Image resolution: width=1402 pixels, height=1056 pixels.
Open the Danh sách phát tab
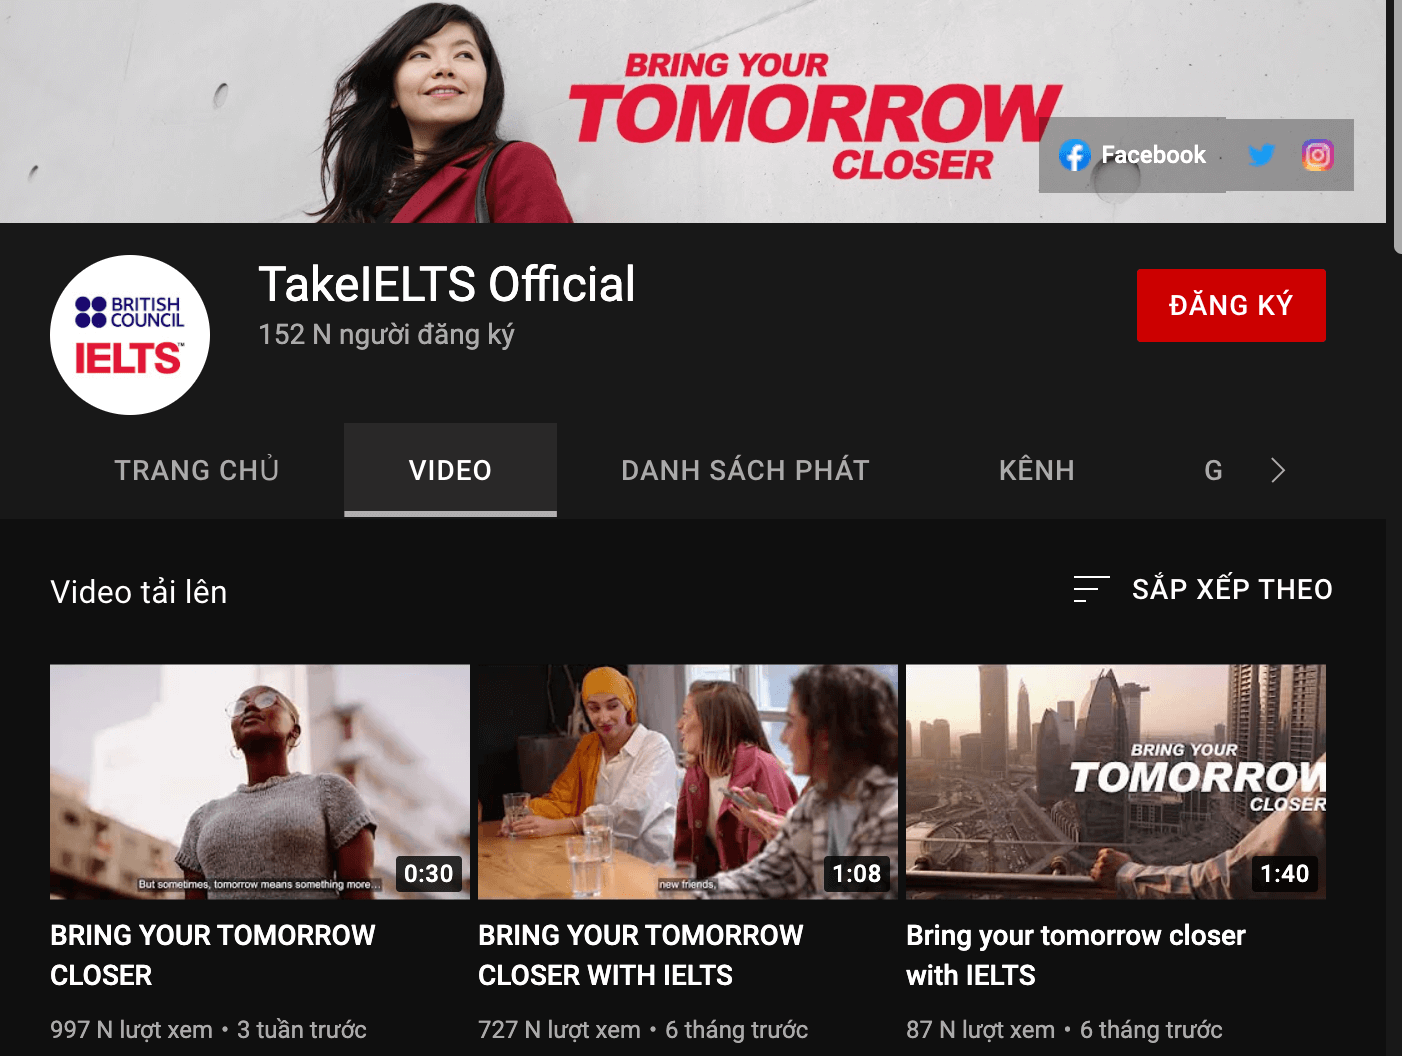[745, 470]
